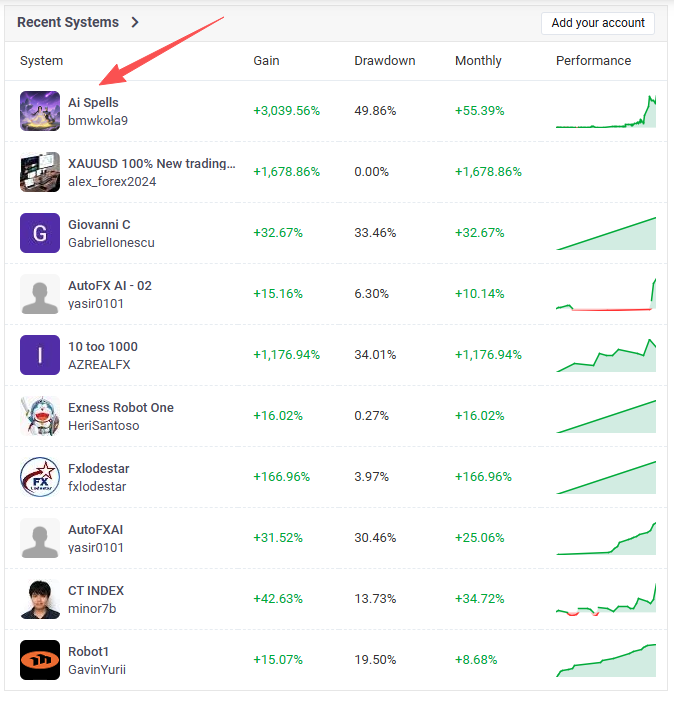The width and height of the screenshot is (674, 707).
Task: Open the AutoFX AI - 02 system
Action: click(110, 286)
